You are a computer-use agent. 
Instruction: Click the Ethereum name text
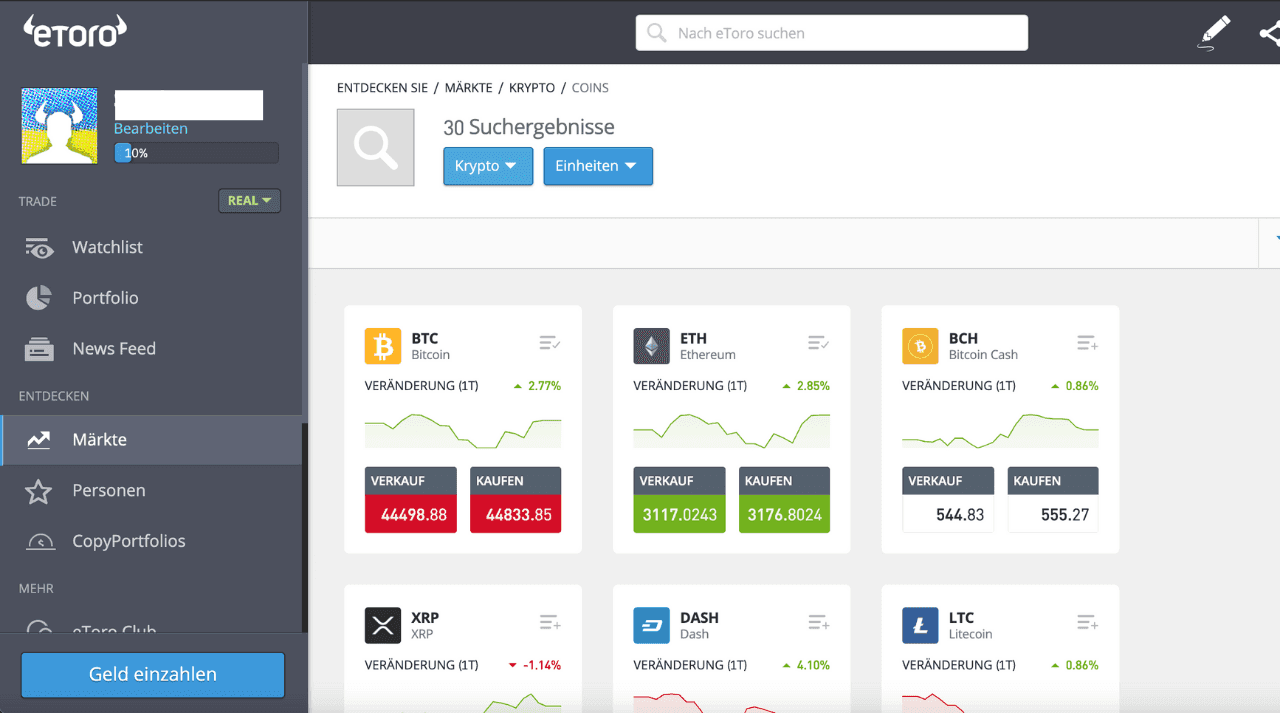click(x=708, y=355)
